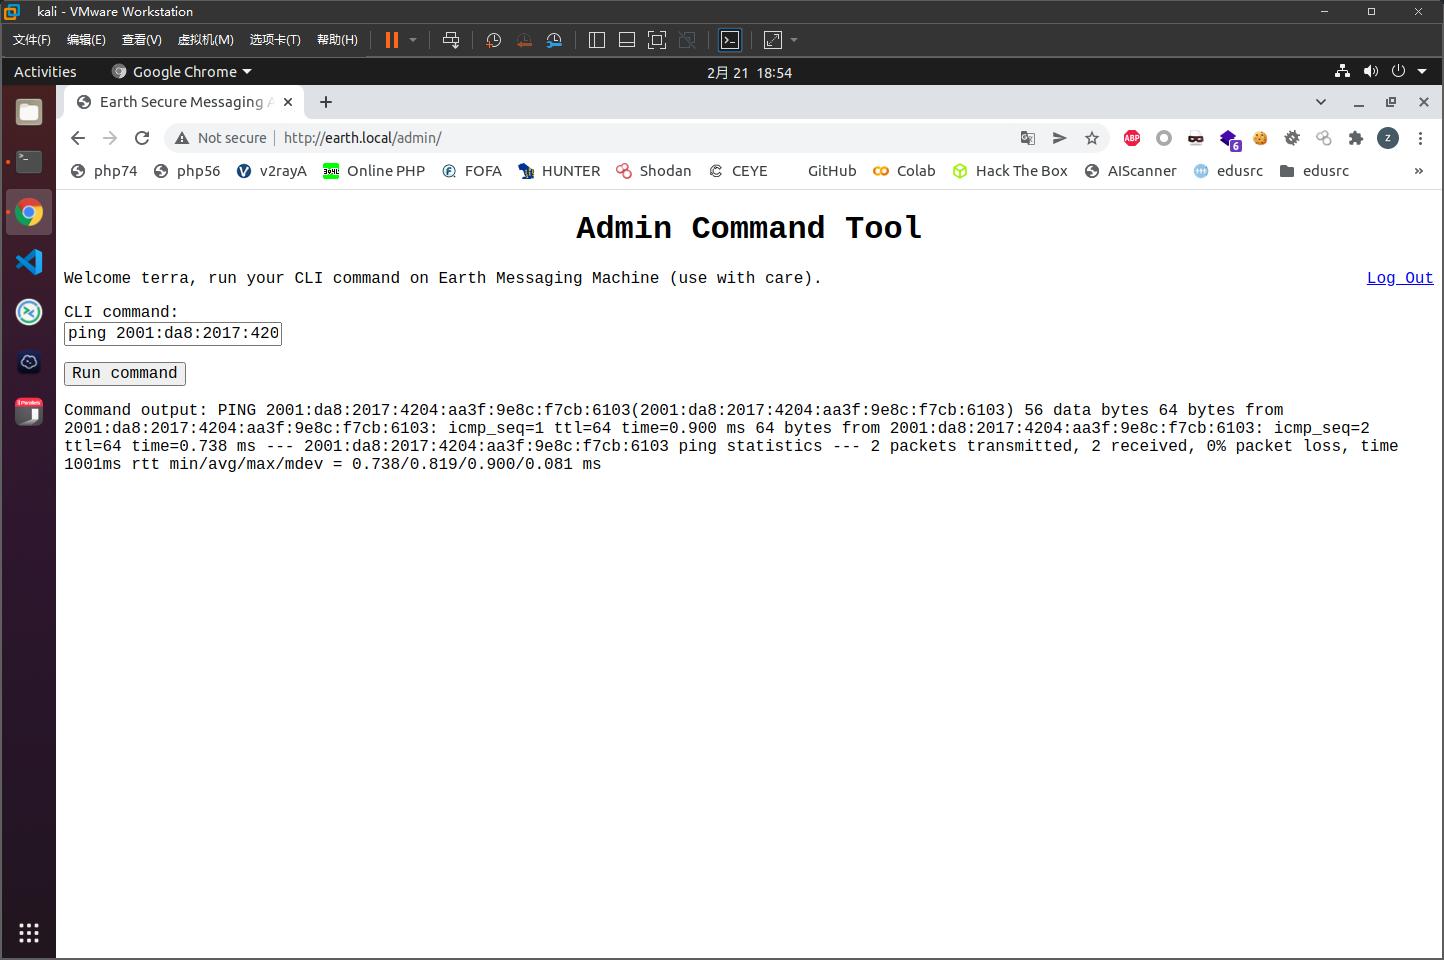Open VMware snapshot manager icon
Screen dimensions: 1444x960
point(554,40)
